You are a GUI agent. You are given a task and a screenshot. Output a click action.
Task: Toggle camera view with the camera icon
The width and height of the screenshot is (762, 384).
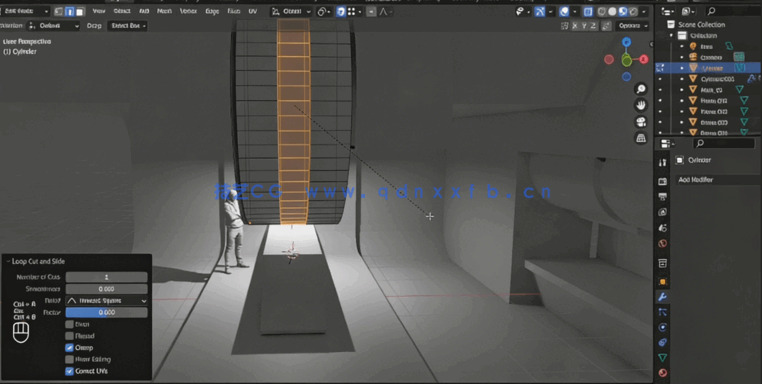click(x=641, y=122)
